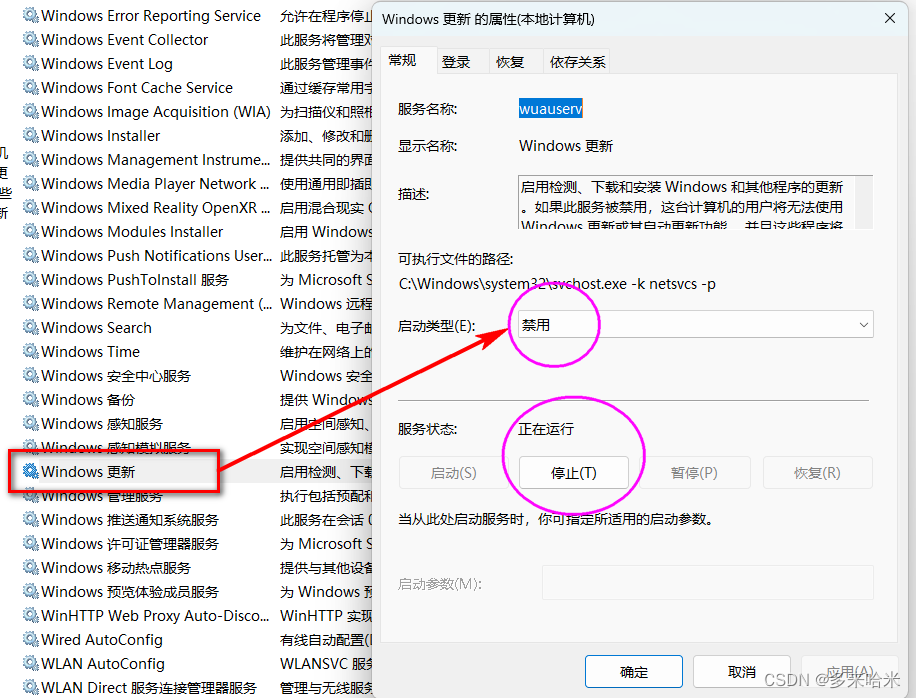Screen dimensions: 916x698
Task: Click Windows 备份 service gear icon
Action: (x=30, y=398)
